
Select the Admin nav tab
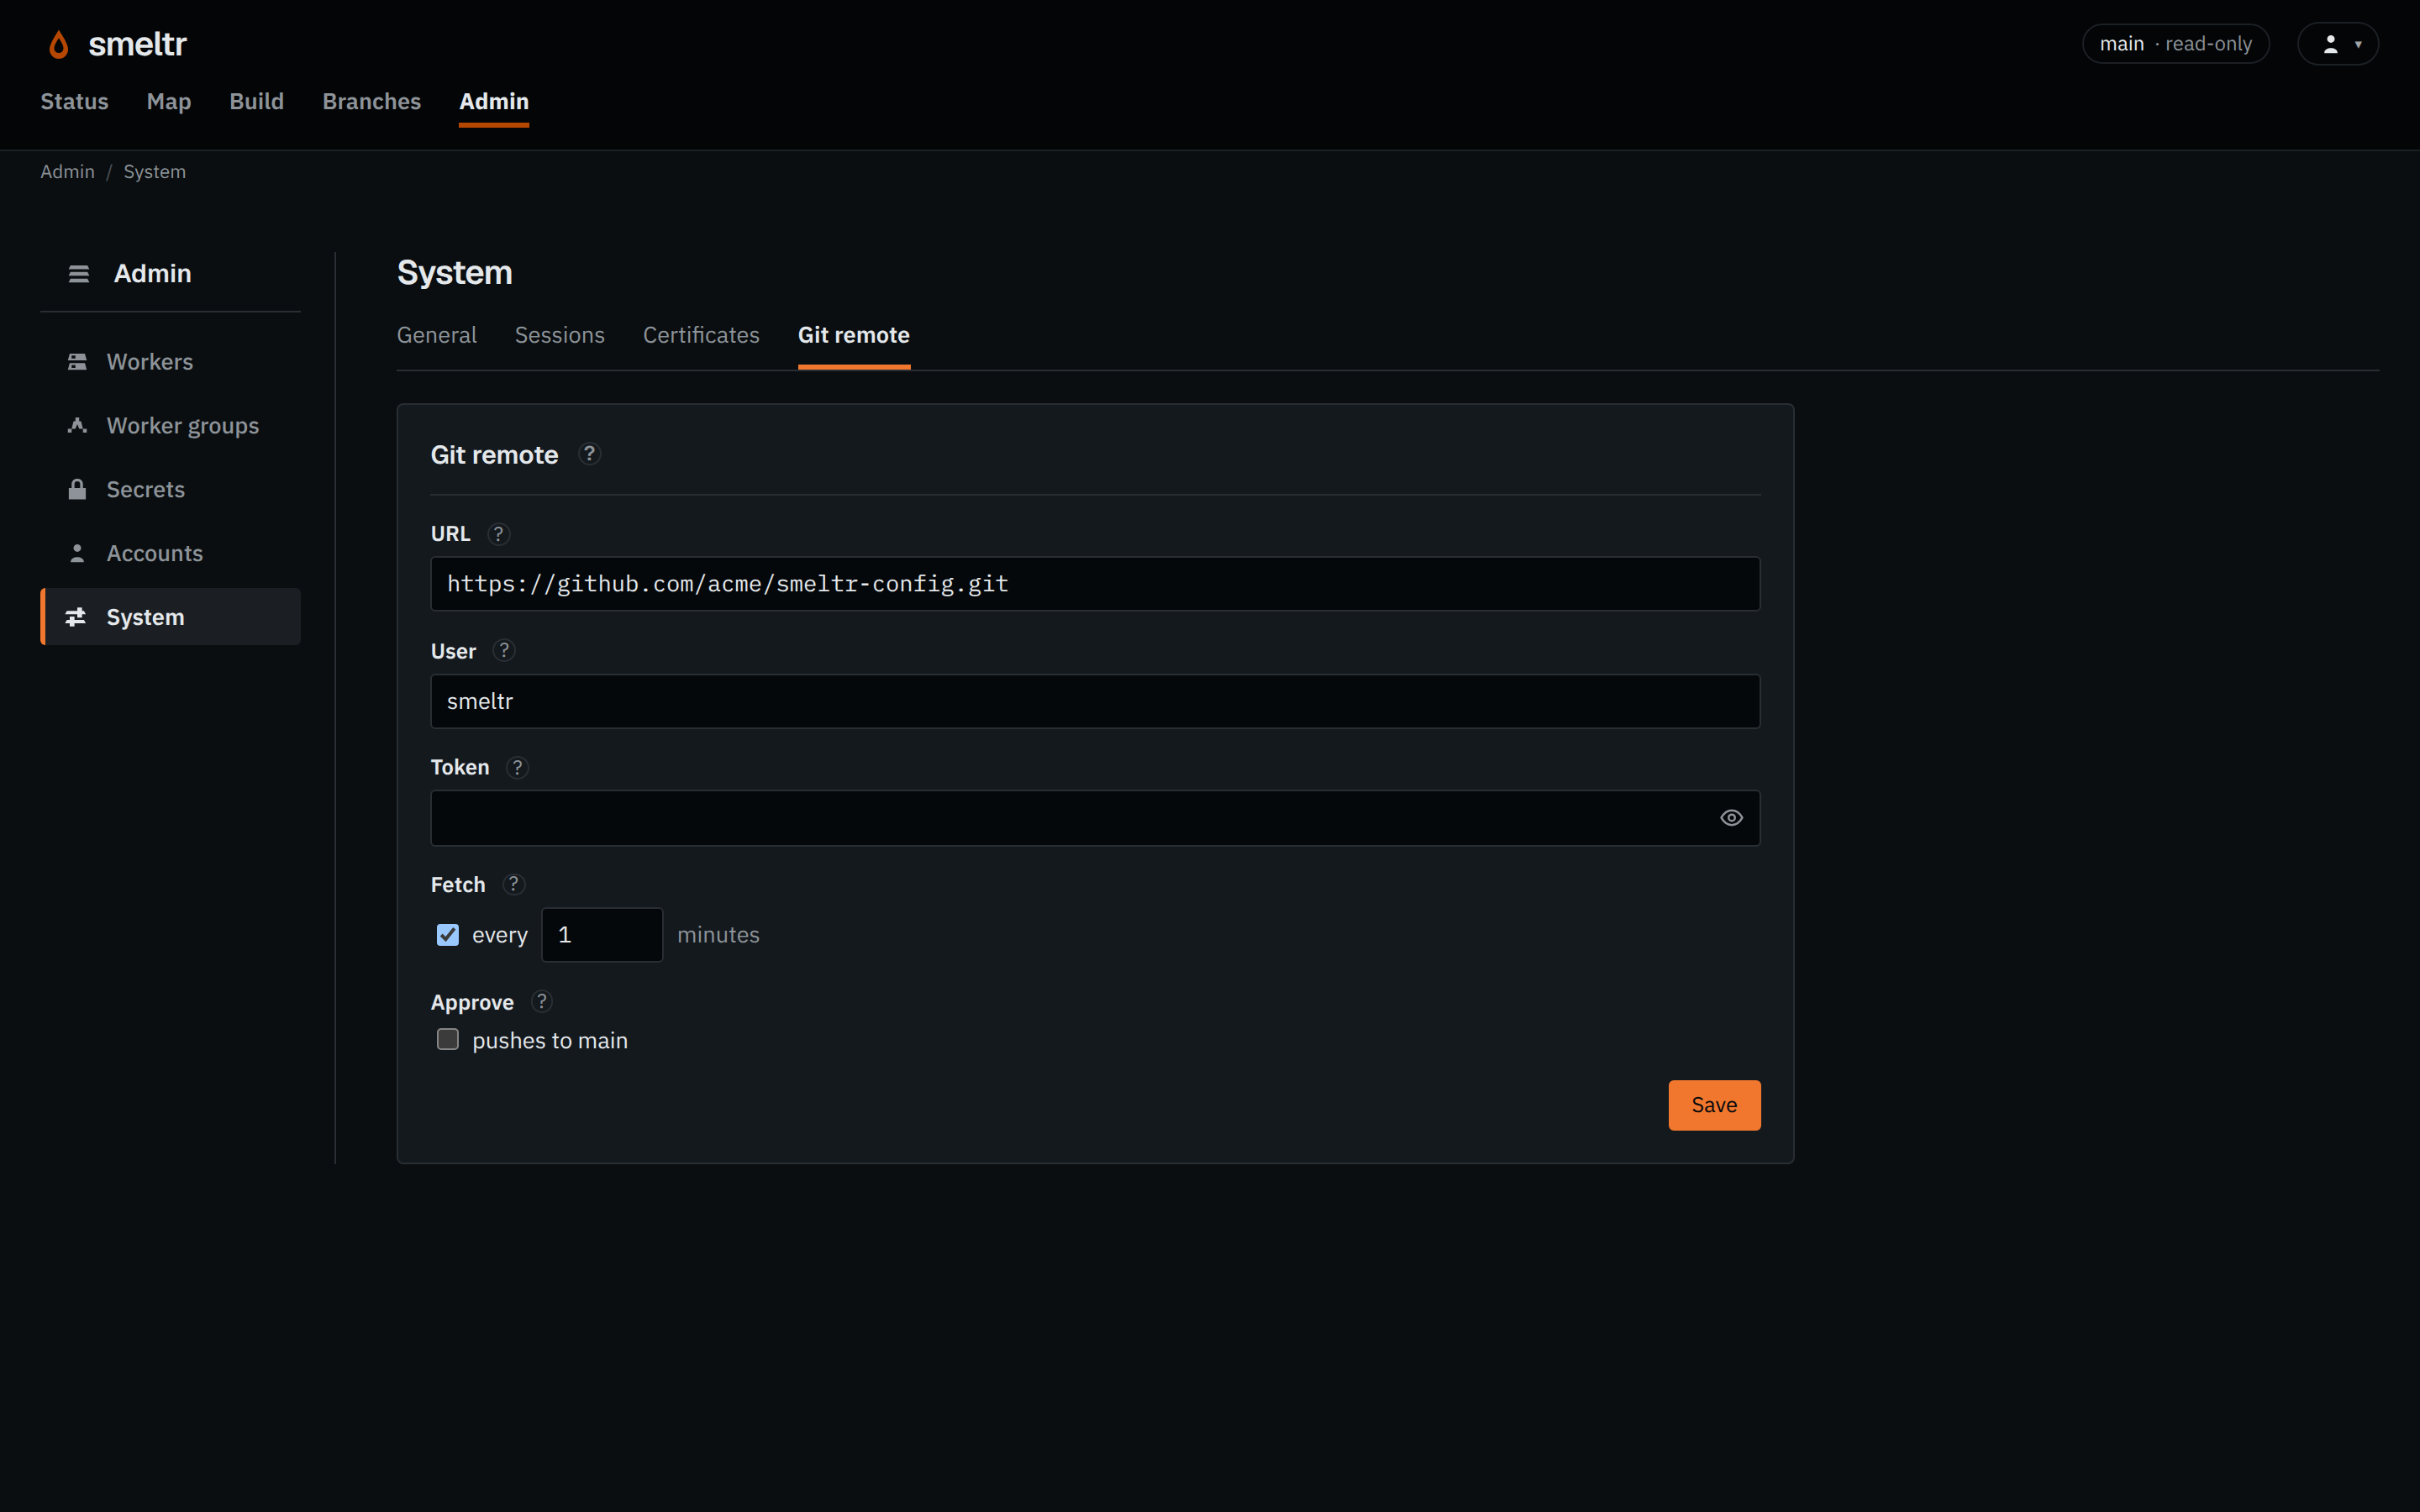pyautogui.click(x=494, y=102)
